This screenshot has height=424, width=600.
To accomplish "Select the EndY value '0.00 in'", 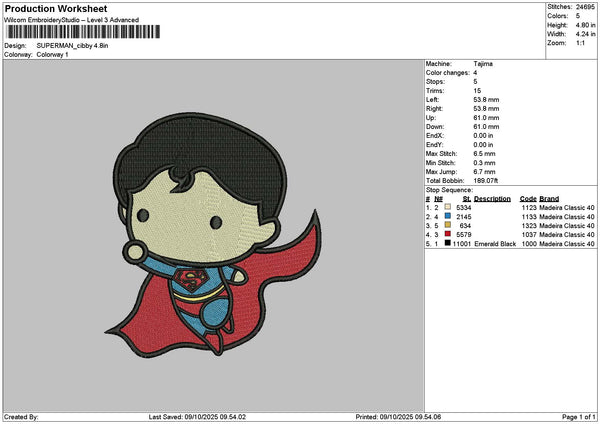I will (x=483, y=145).
